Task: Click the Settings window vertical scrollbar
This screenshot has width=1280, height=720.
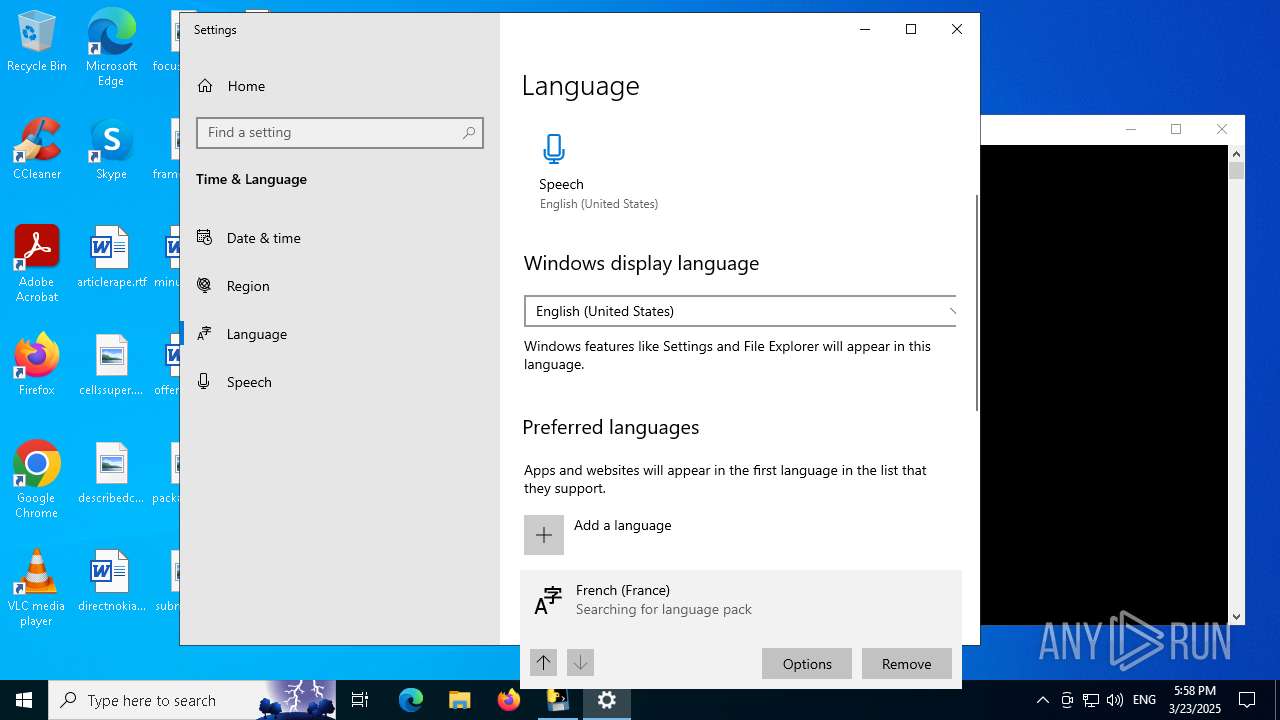Action: pos(977,301)
